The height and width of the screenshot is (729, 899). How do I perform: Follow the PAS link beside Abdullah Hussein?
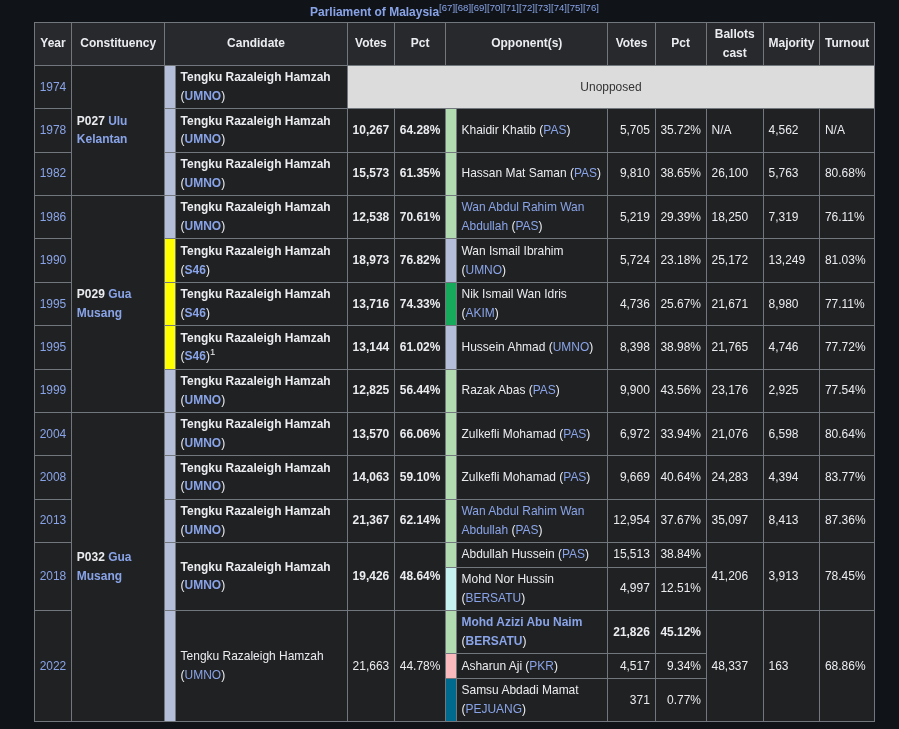point(573,554)
